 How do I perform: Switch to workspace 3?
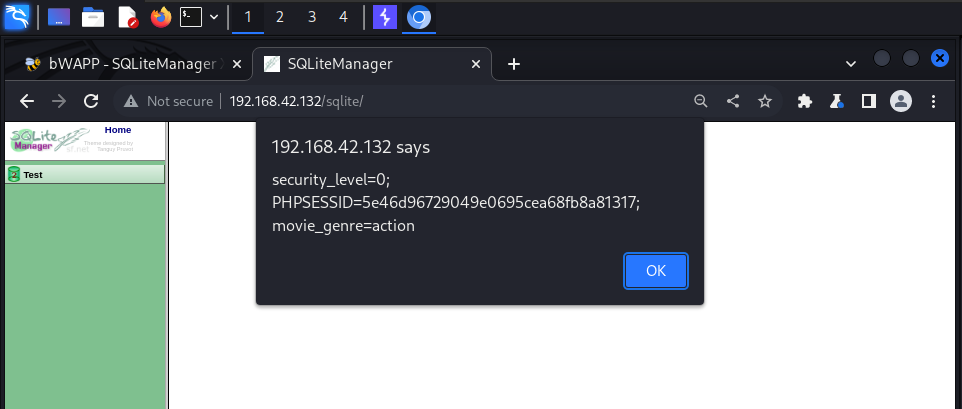(x=312, y=17)
